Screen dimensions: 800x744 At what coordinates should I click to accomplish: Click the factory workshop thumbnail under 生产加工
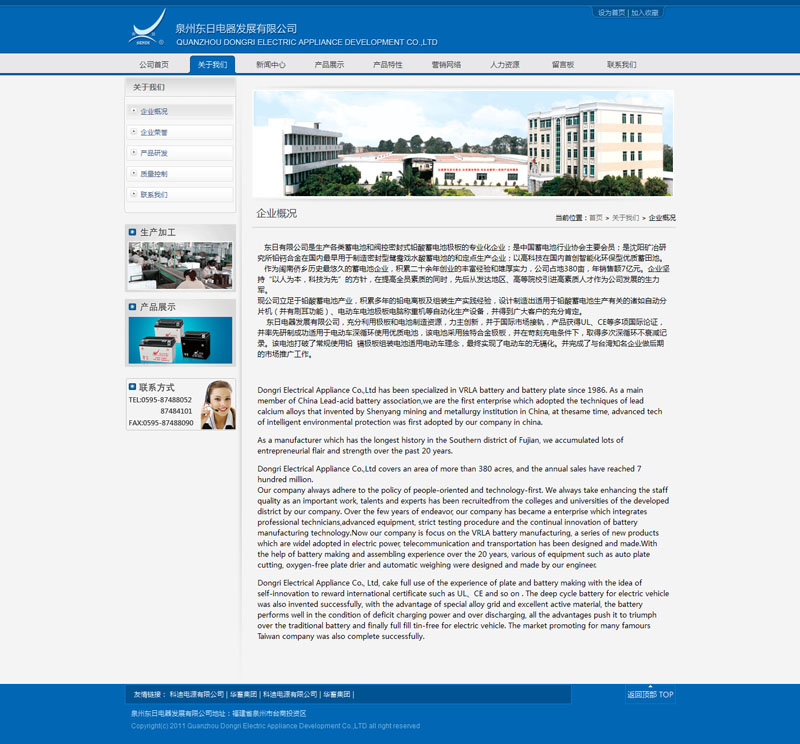pyautogui.click(x=180, y=265)
